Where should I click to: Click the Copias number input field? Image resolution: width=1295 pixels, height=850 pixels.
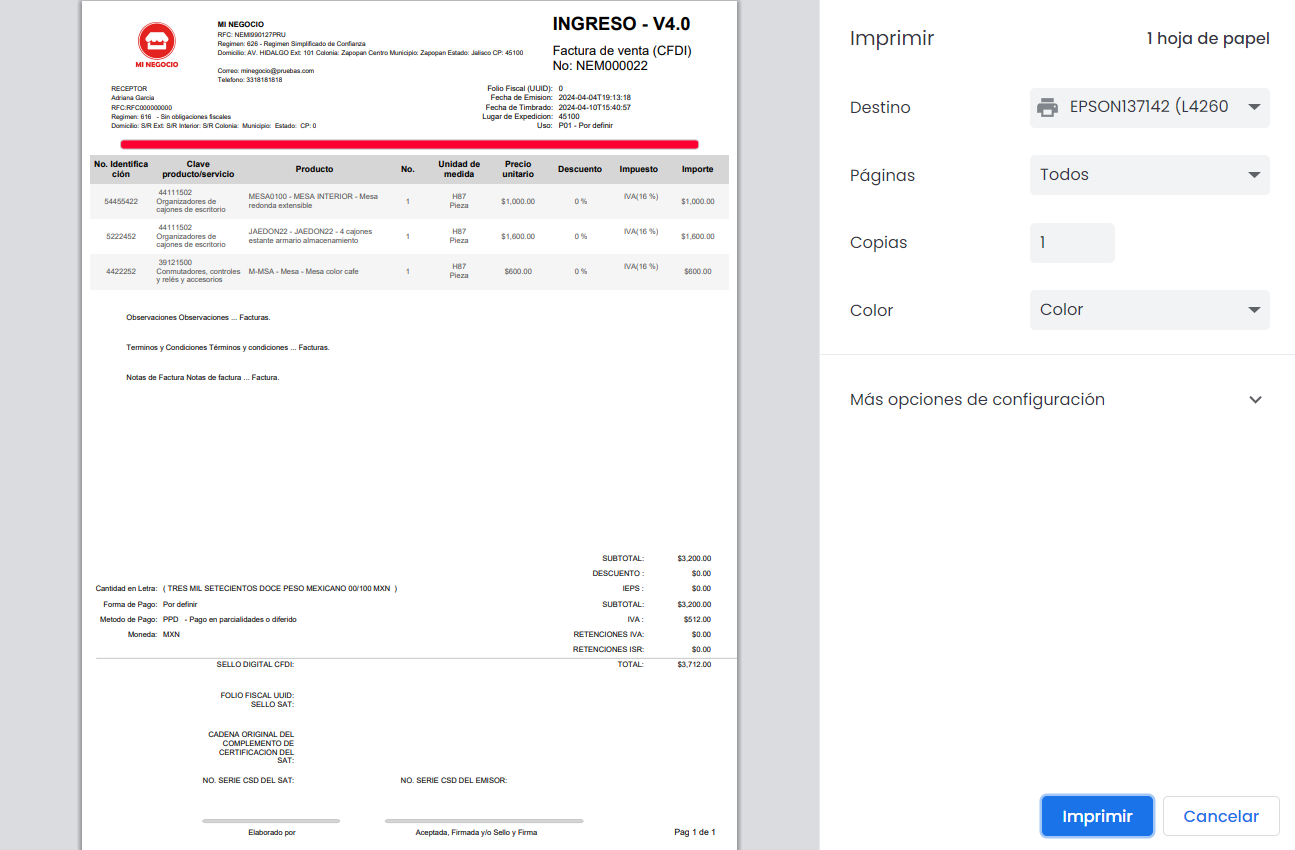click(1071, 243)
